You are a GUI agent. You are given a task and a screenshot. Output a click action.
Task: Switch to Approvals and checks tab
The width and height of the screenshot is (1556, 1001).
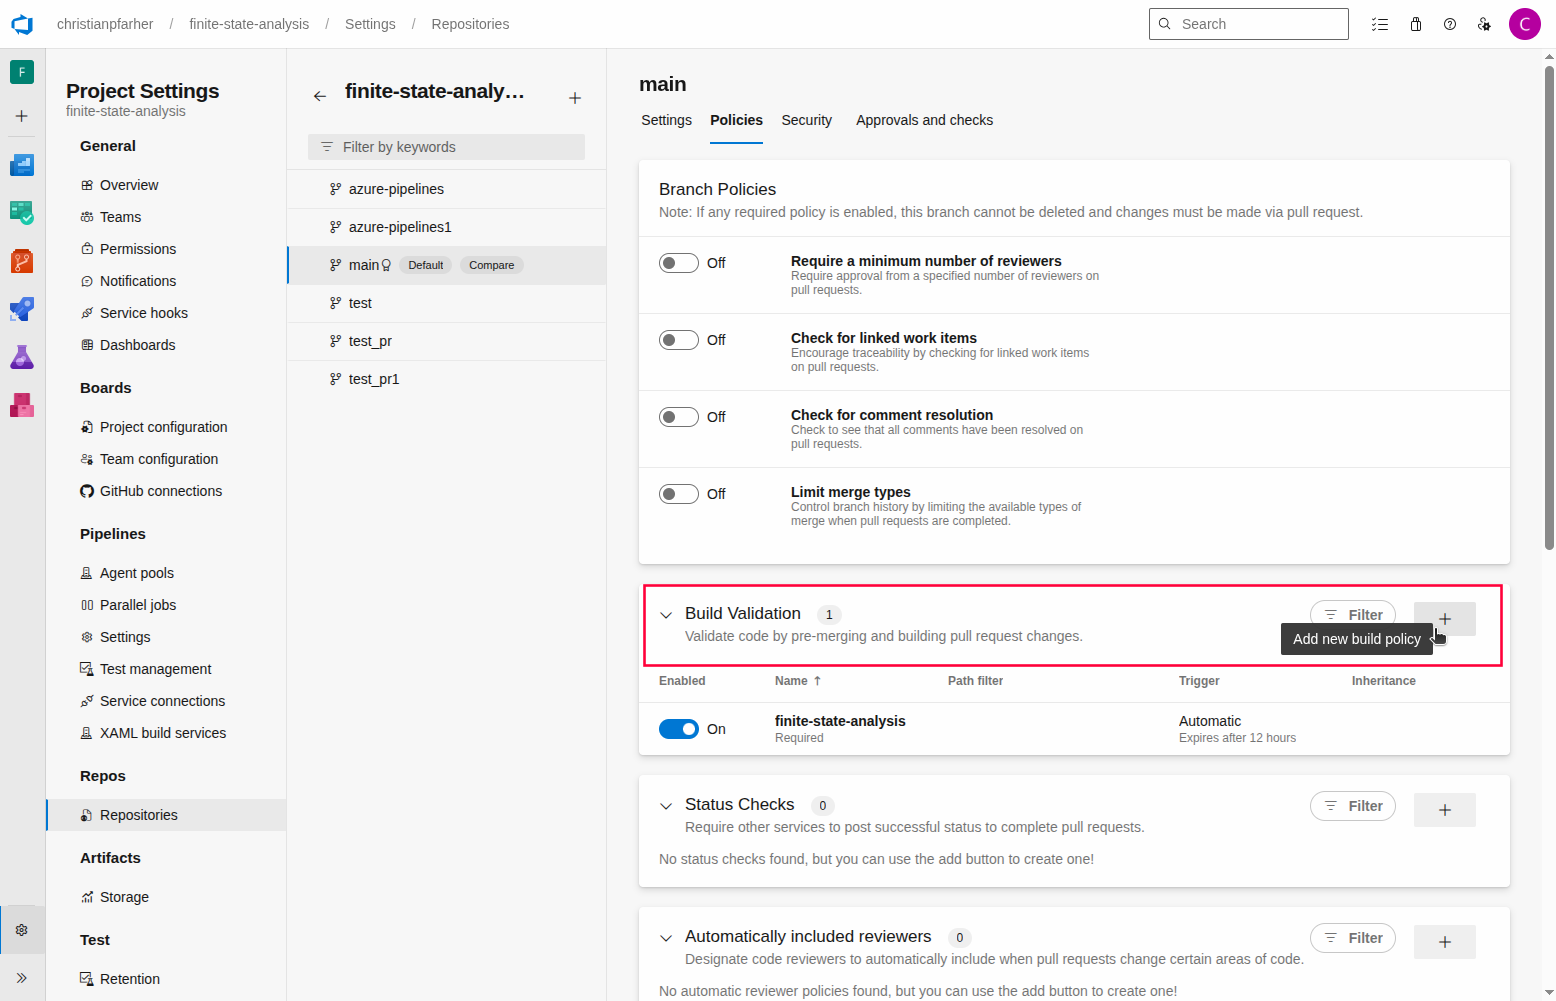click(924, 120)
